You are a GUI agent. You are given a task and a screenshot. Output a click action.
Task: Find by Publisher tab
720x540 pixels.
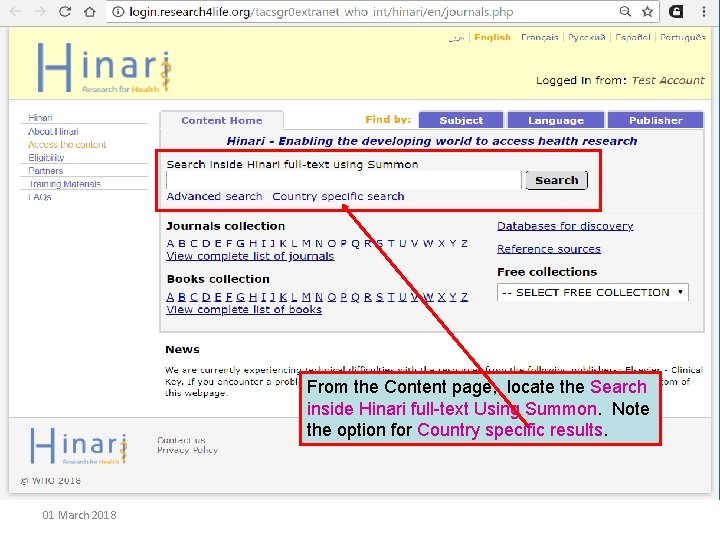(x=655, y=120)
